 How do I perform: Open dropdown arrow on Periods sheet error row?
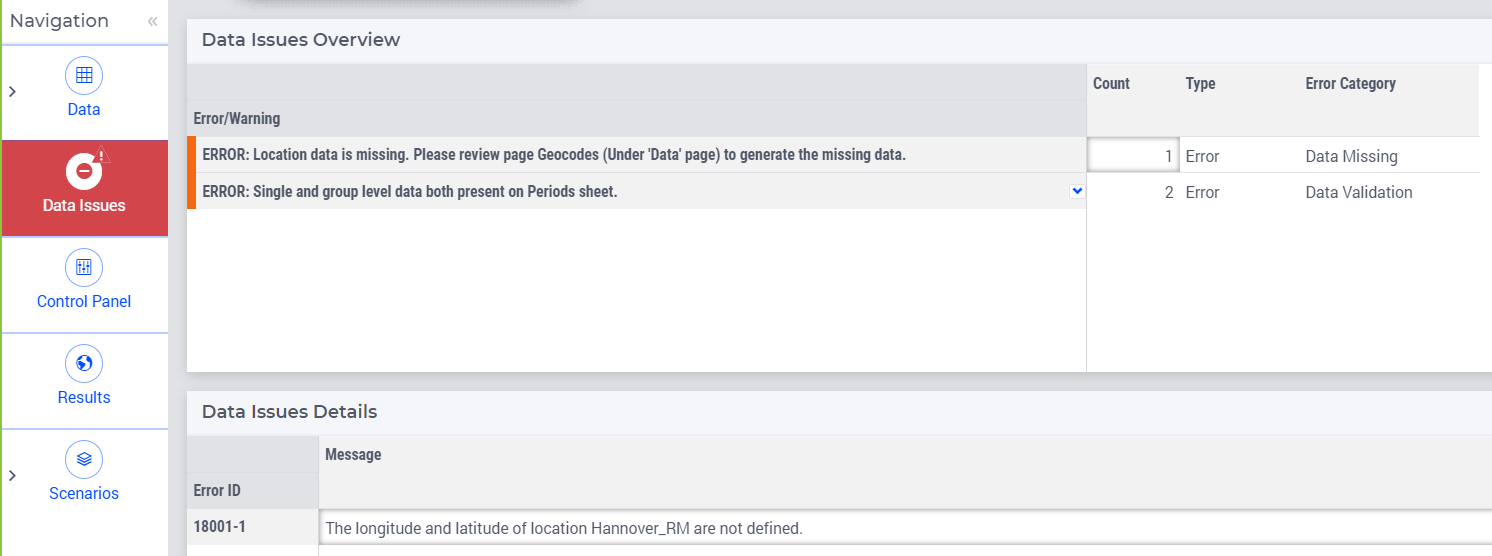[1077, 190]
